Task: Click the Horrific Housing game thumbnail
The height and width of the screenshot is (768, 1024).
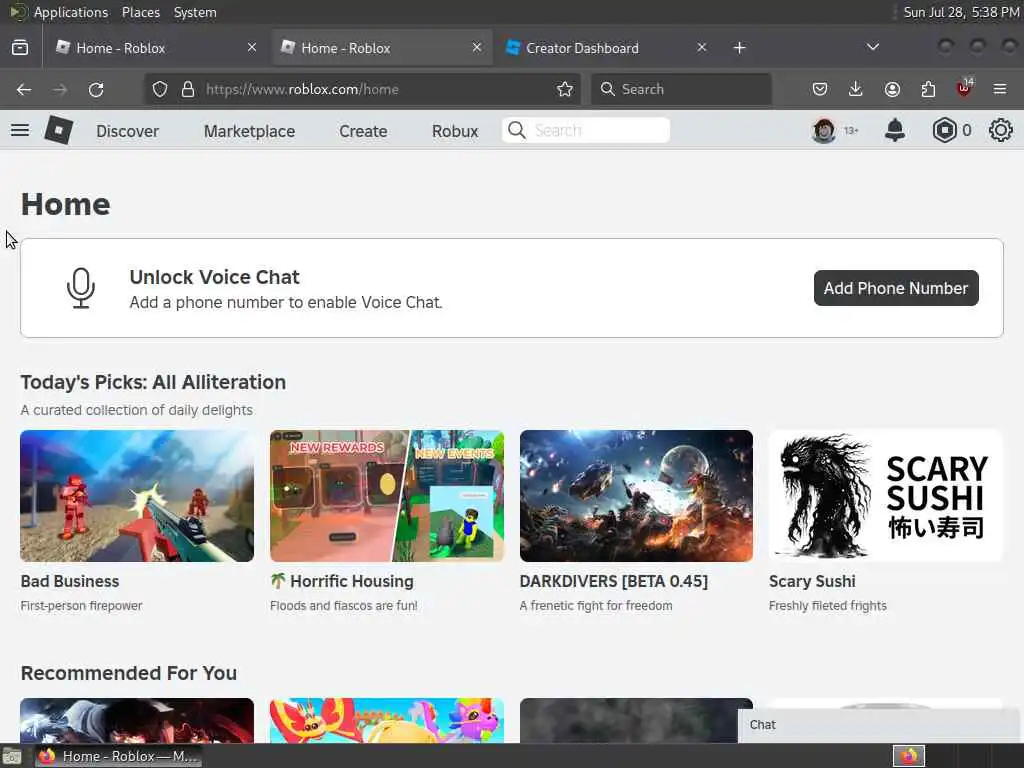Action: tap(387, 496)
